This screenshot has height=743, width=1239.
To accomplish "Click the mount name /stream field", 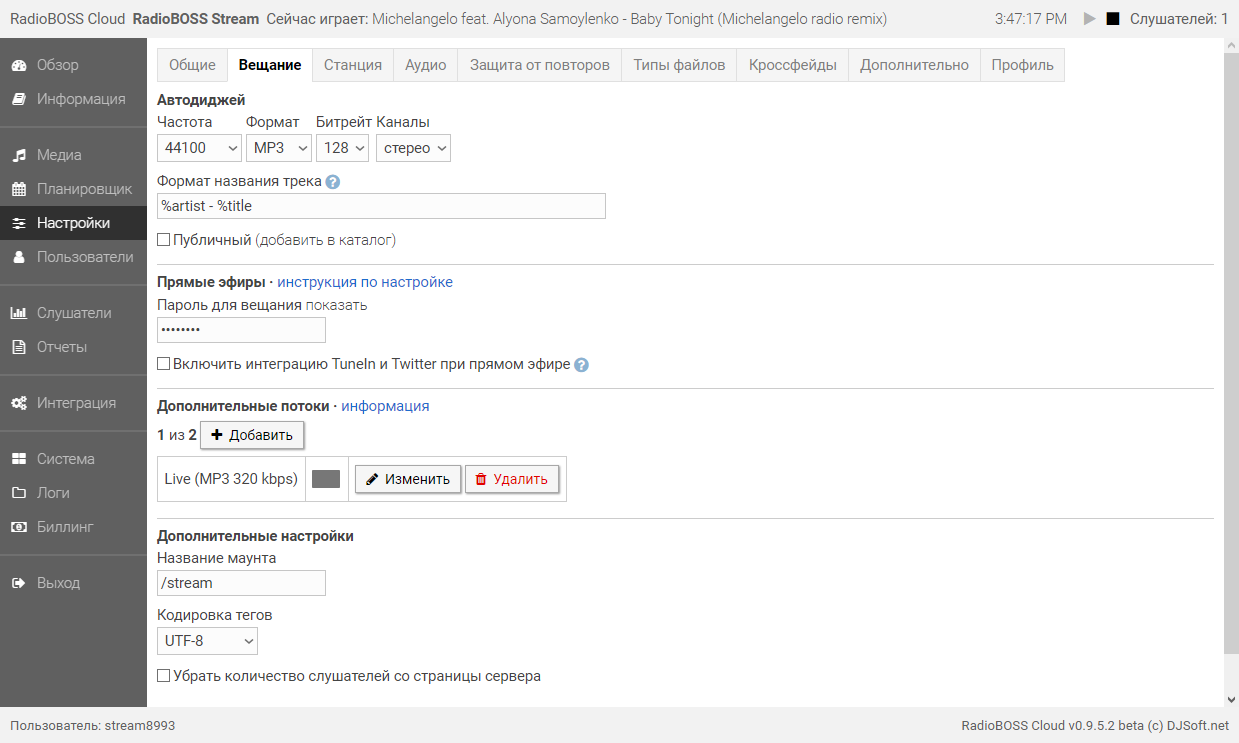I will [x=241, y=583].
